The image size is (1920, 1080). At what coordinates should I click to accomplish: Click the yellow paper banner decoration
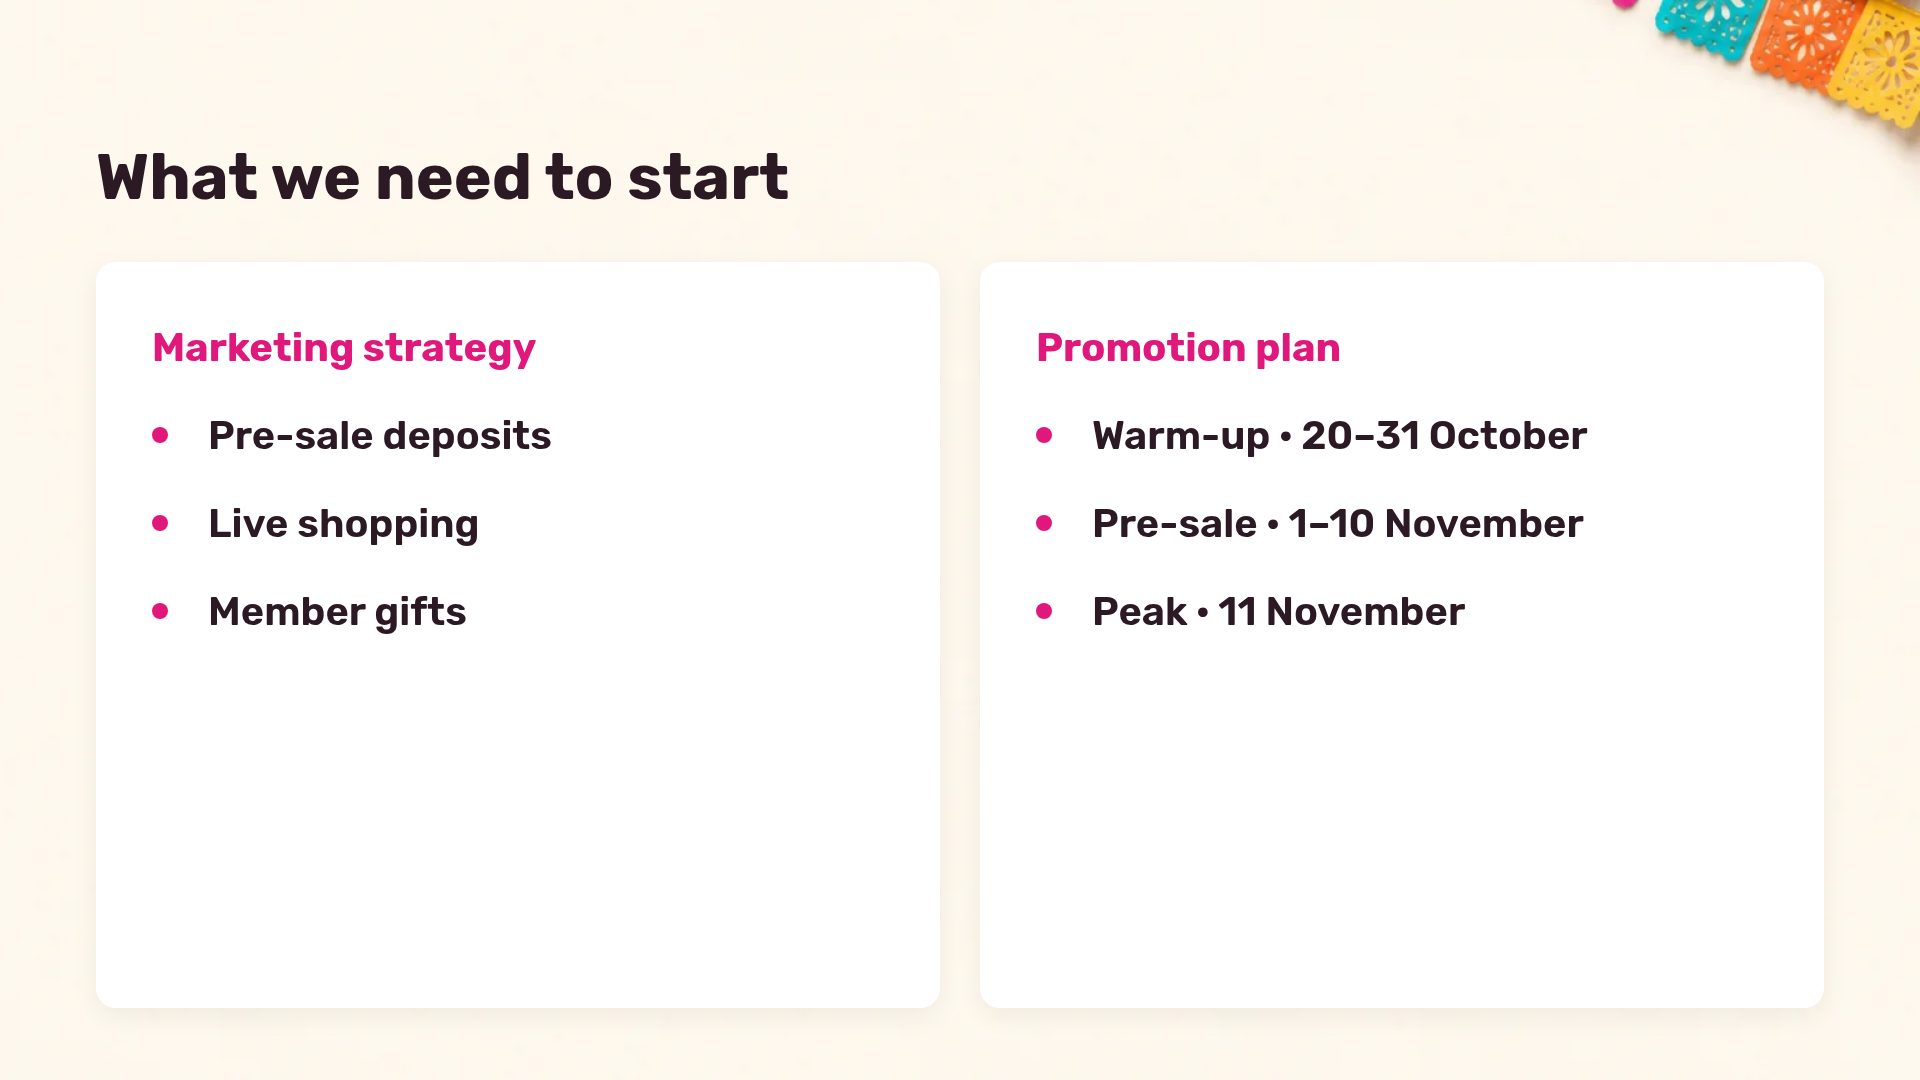pyautogui.click(x=1878, y=62)
